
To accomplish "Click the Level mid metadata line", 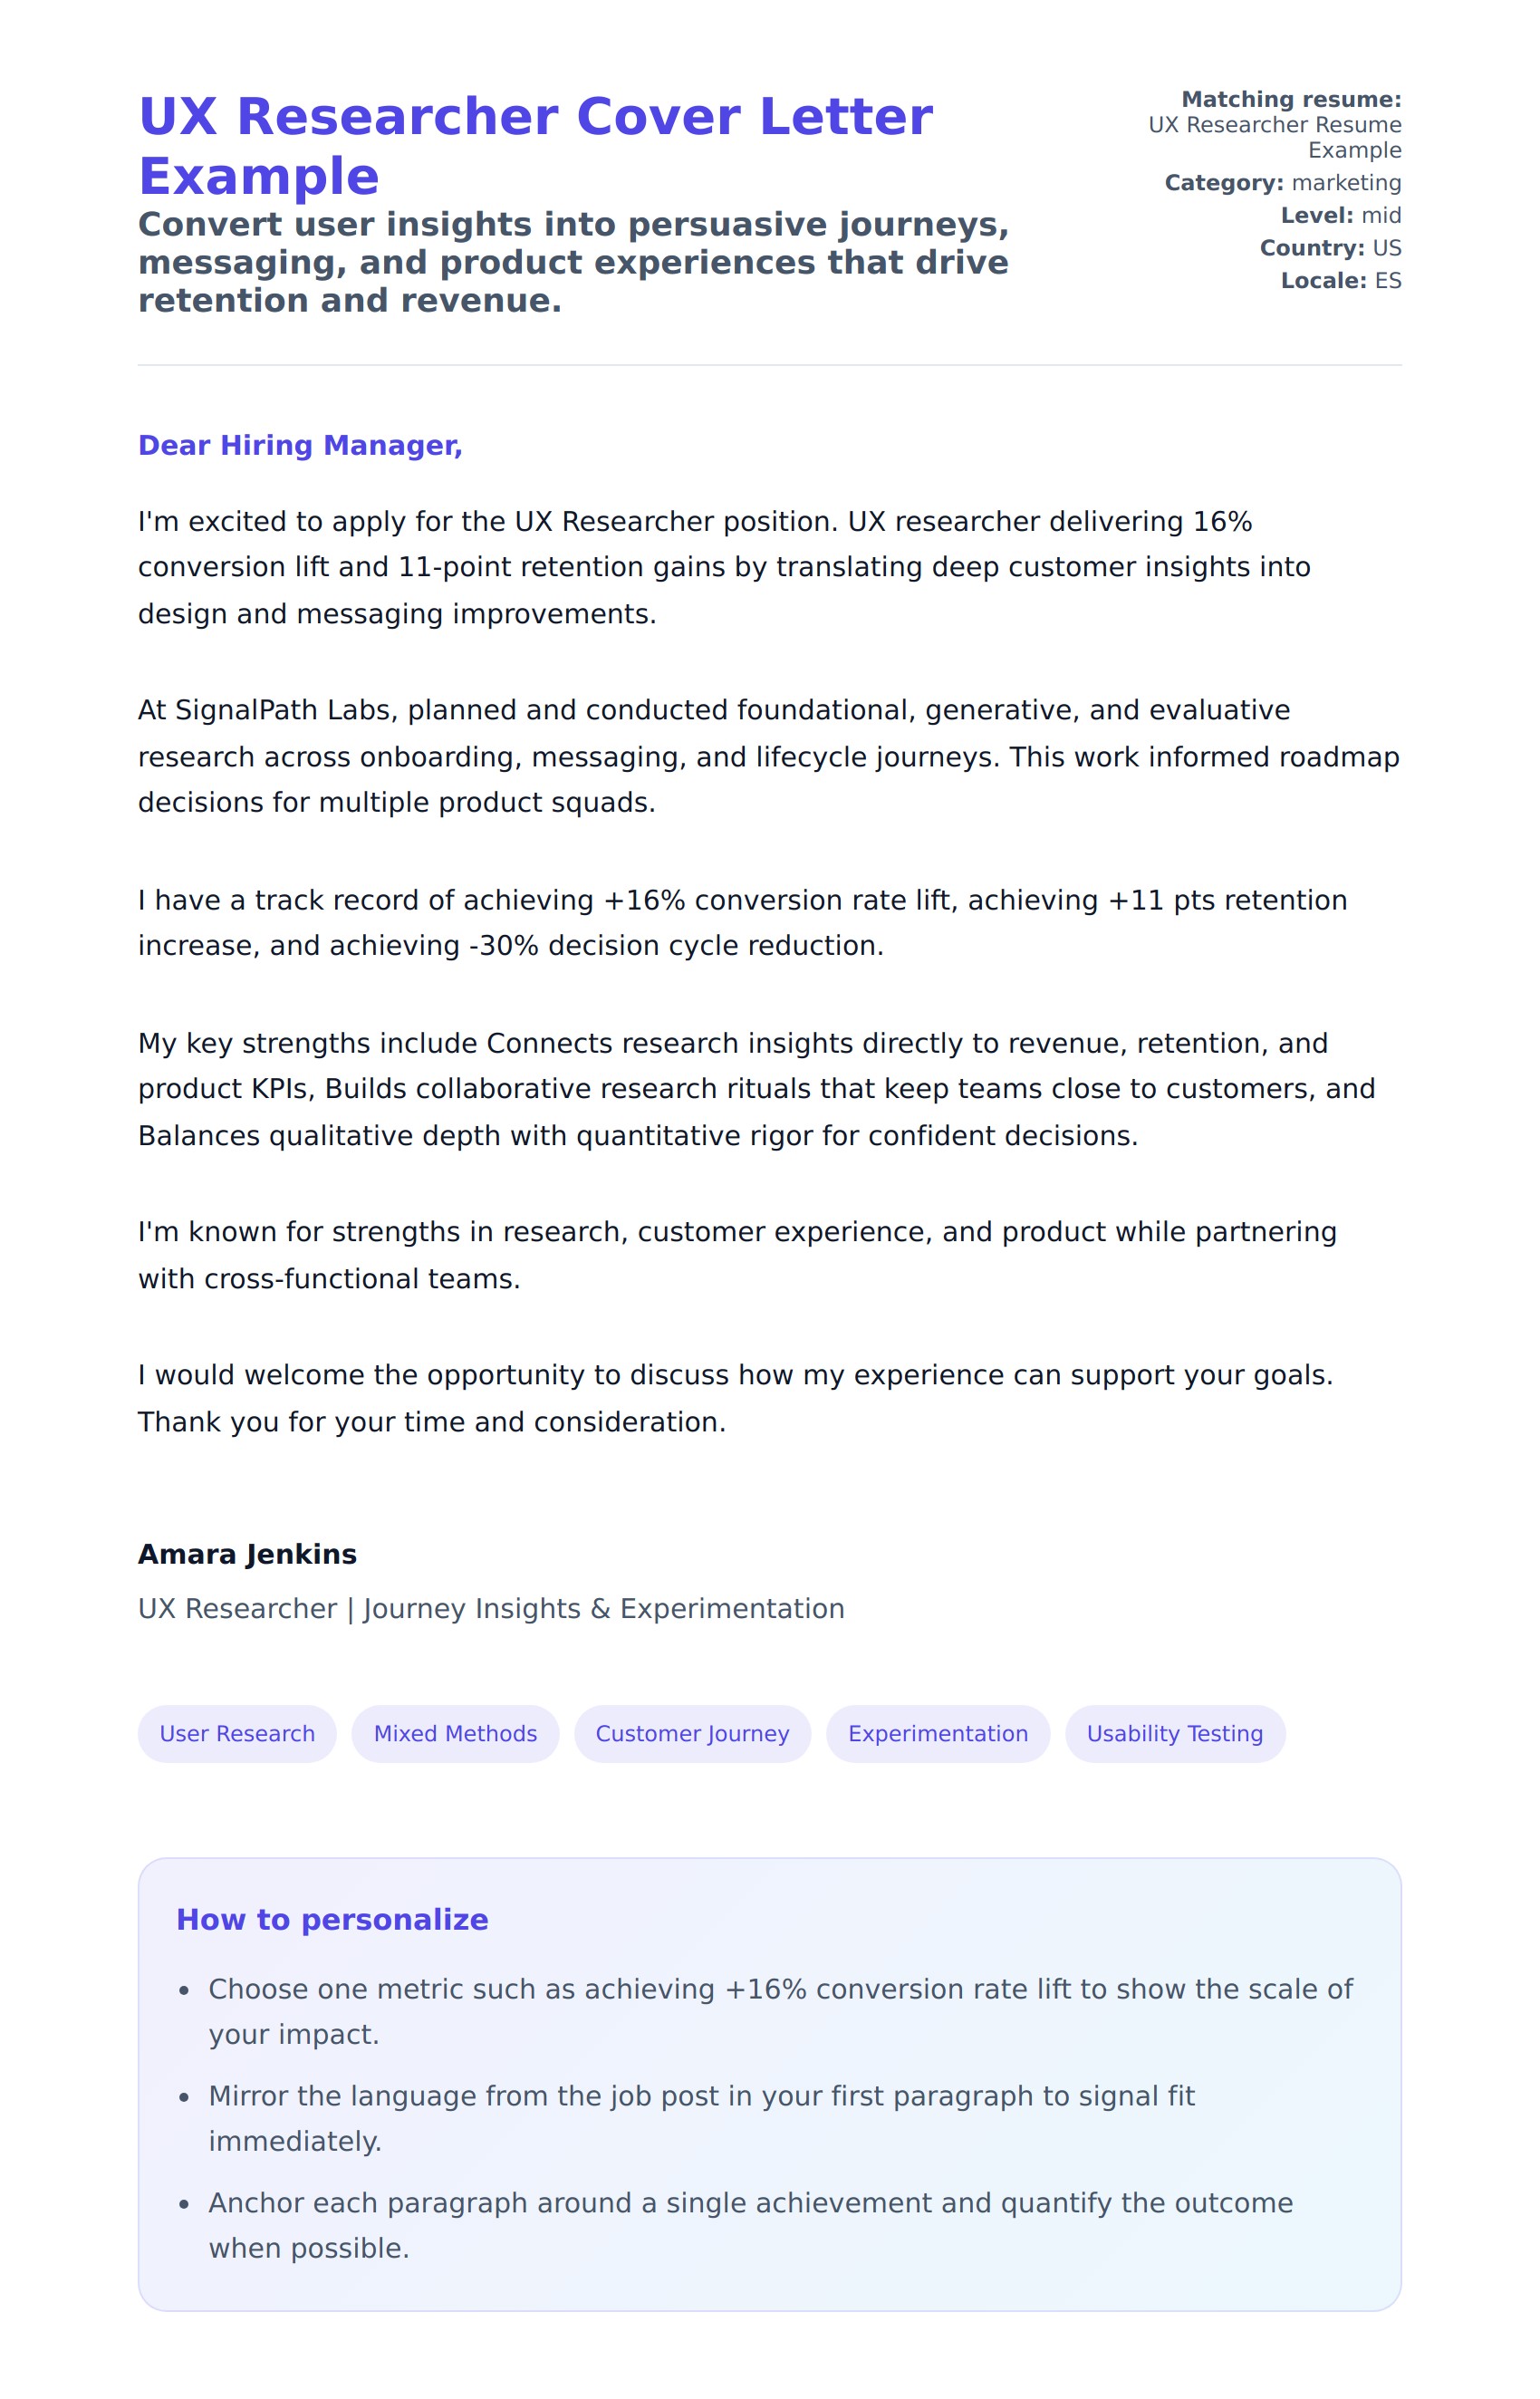I will coord(1340,215).
